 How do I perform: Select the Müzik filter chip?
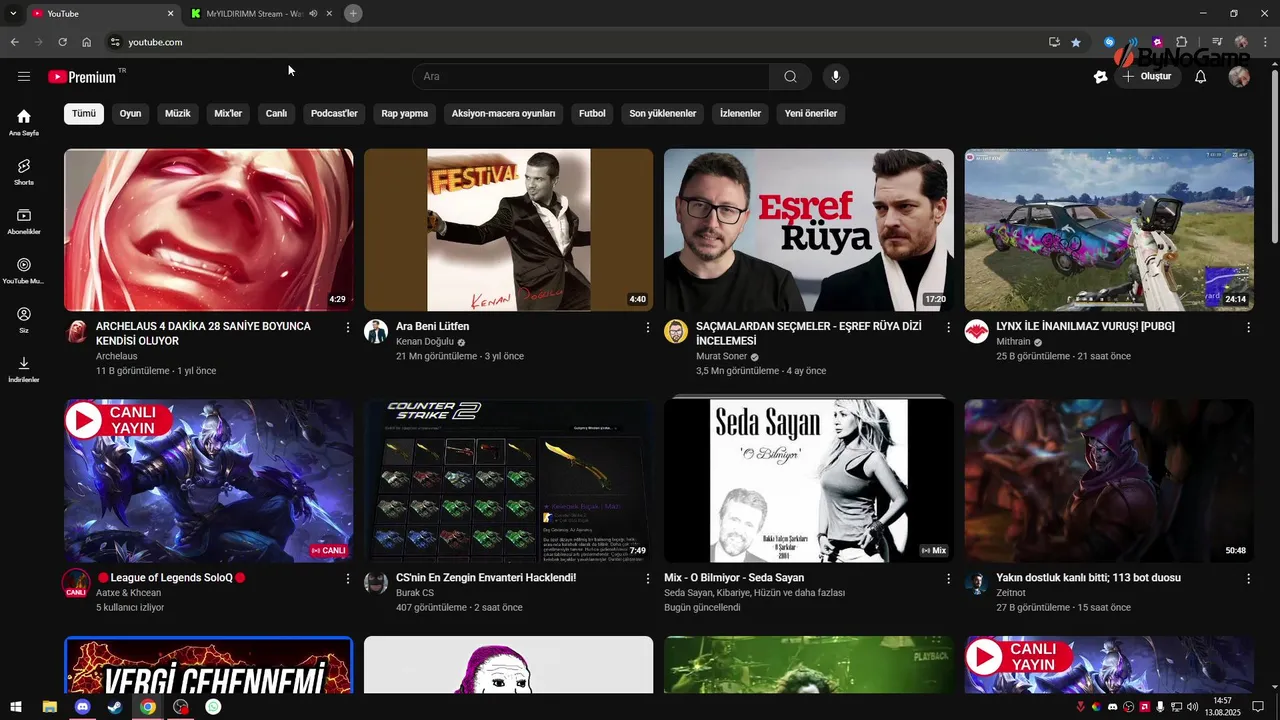coord(177,113)
